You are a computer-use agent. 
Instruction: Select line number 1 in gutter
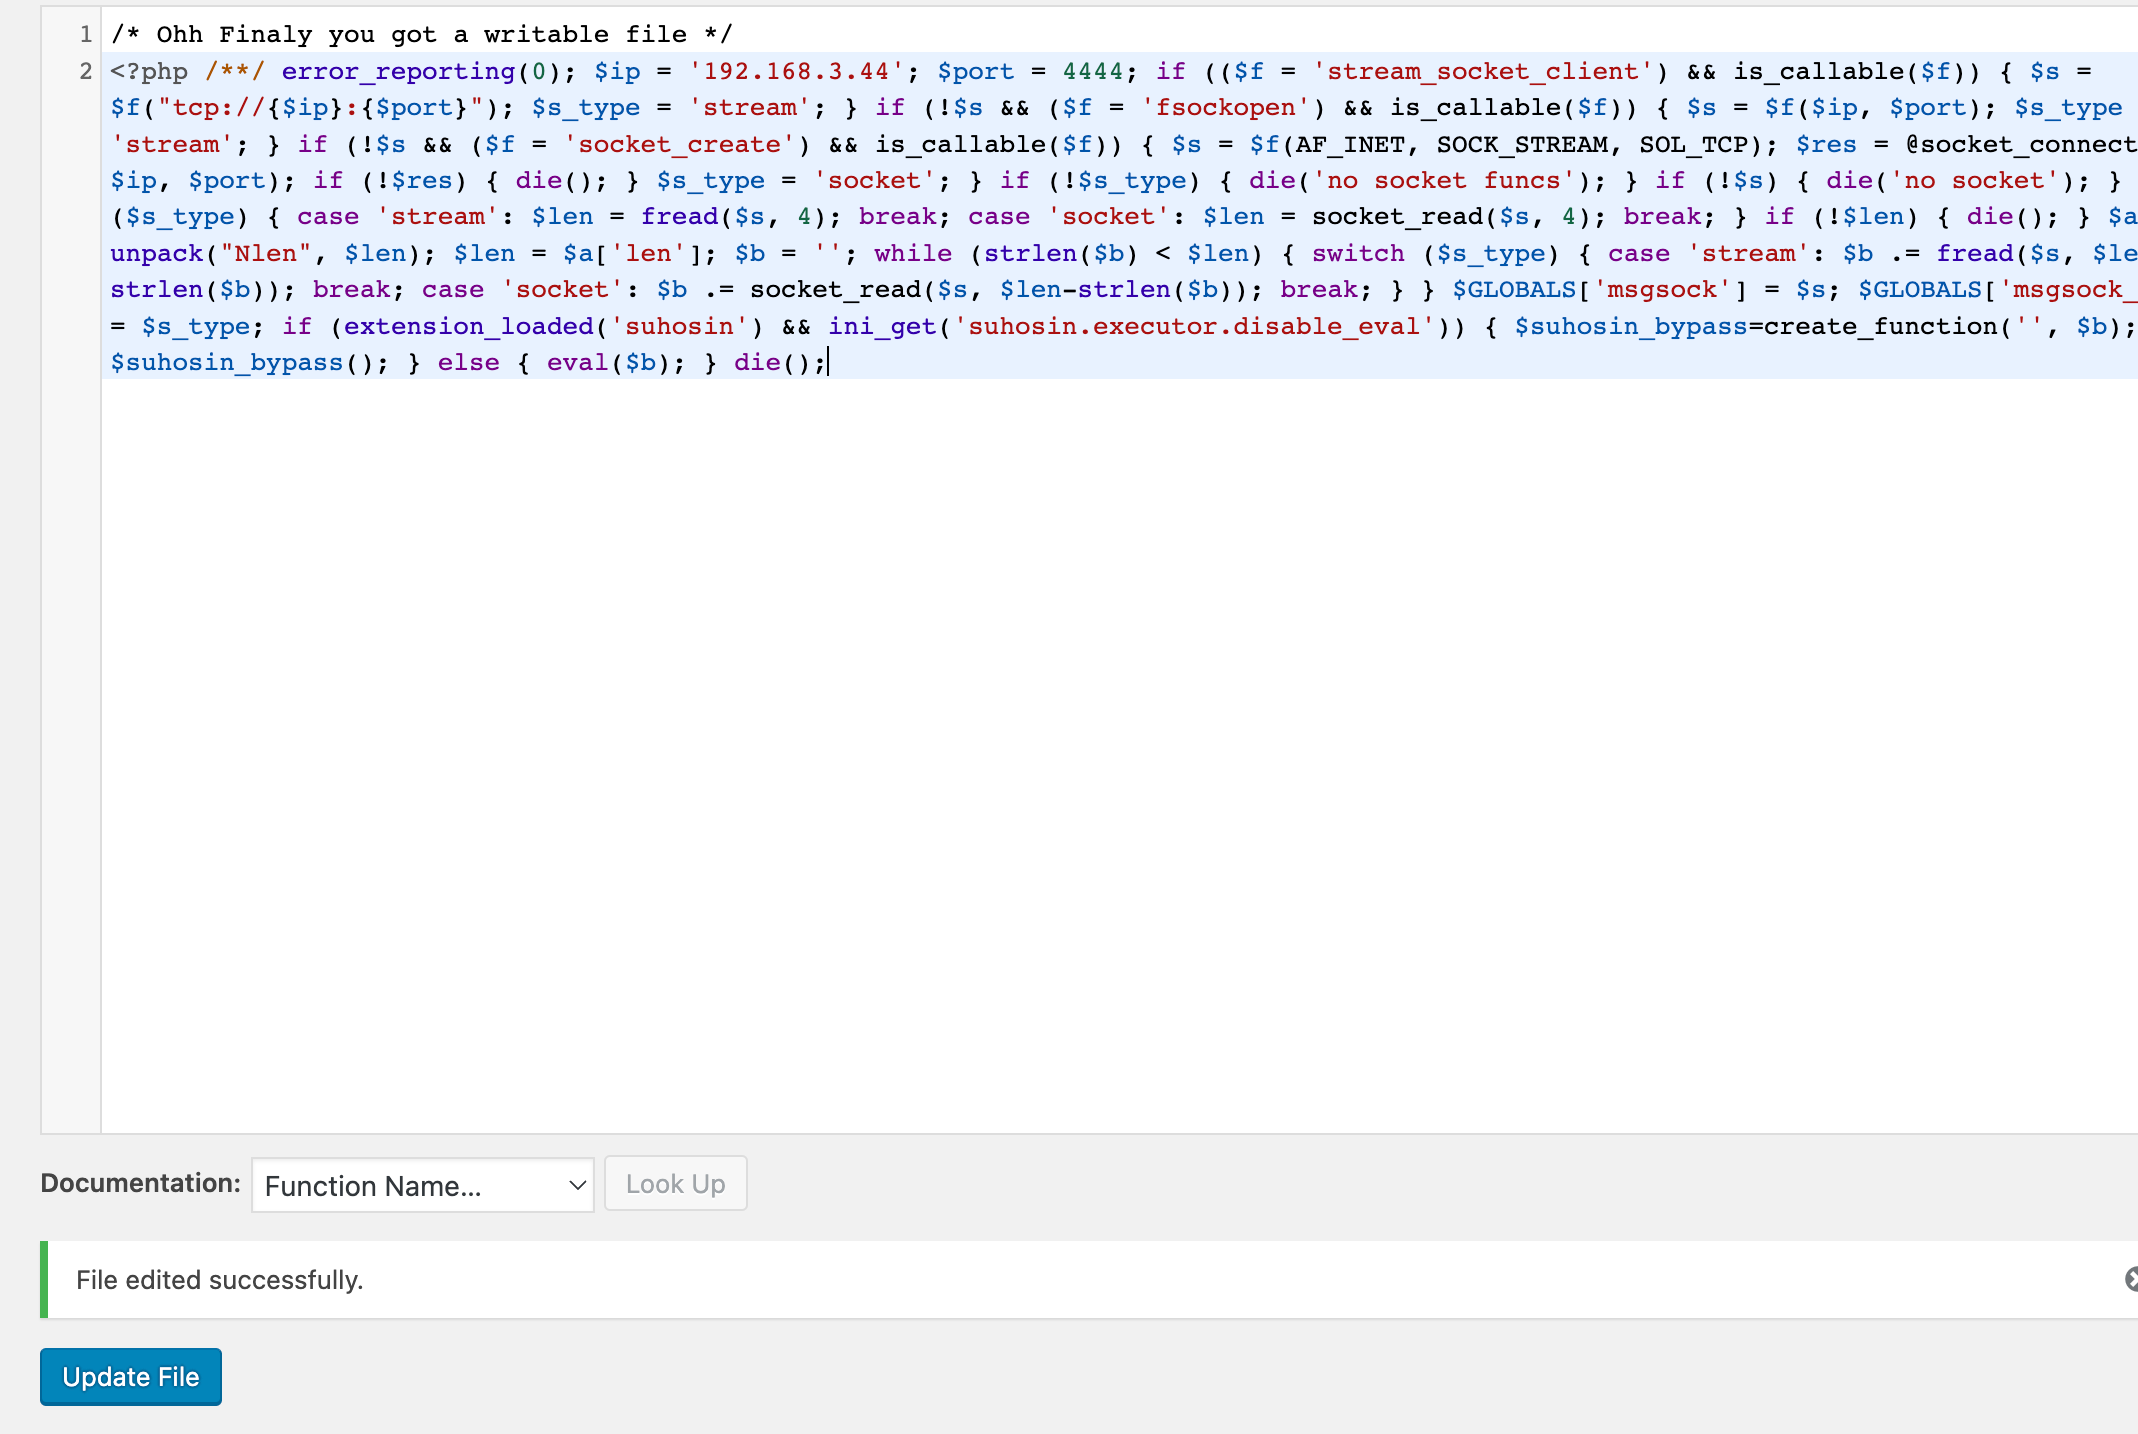pos(86,35)
